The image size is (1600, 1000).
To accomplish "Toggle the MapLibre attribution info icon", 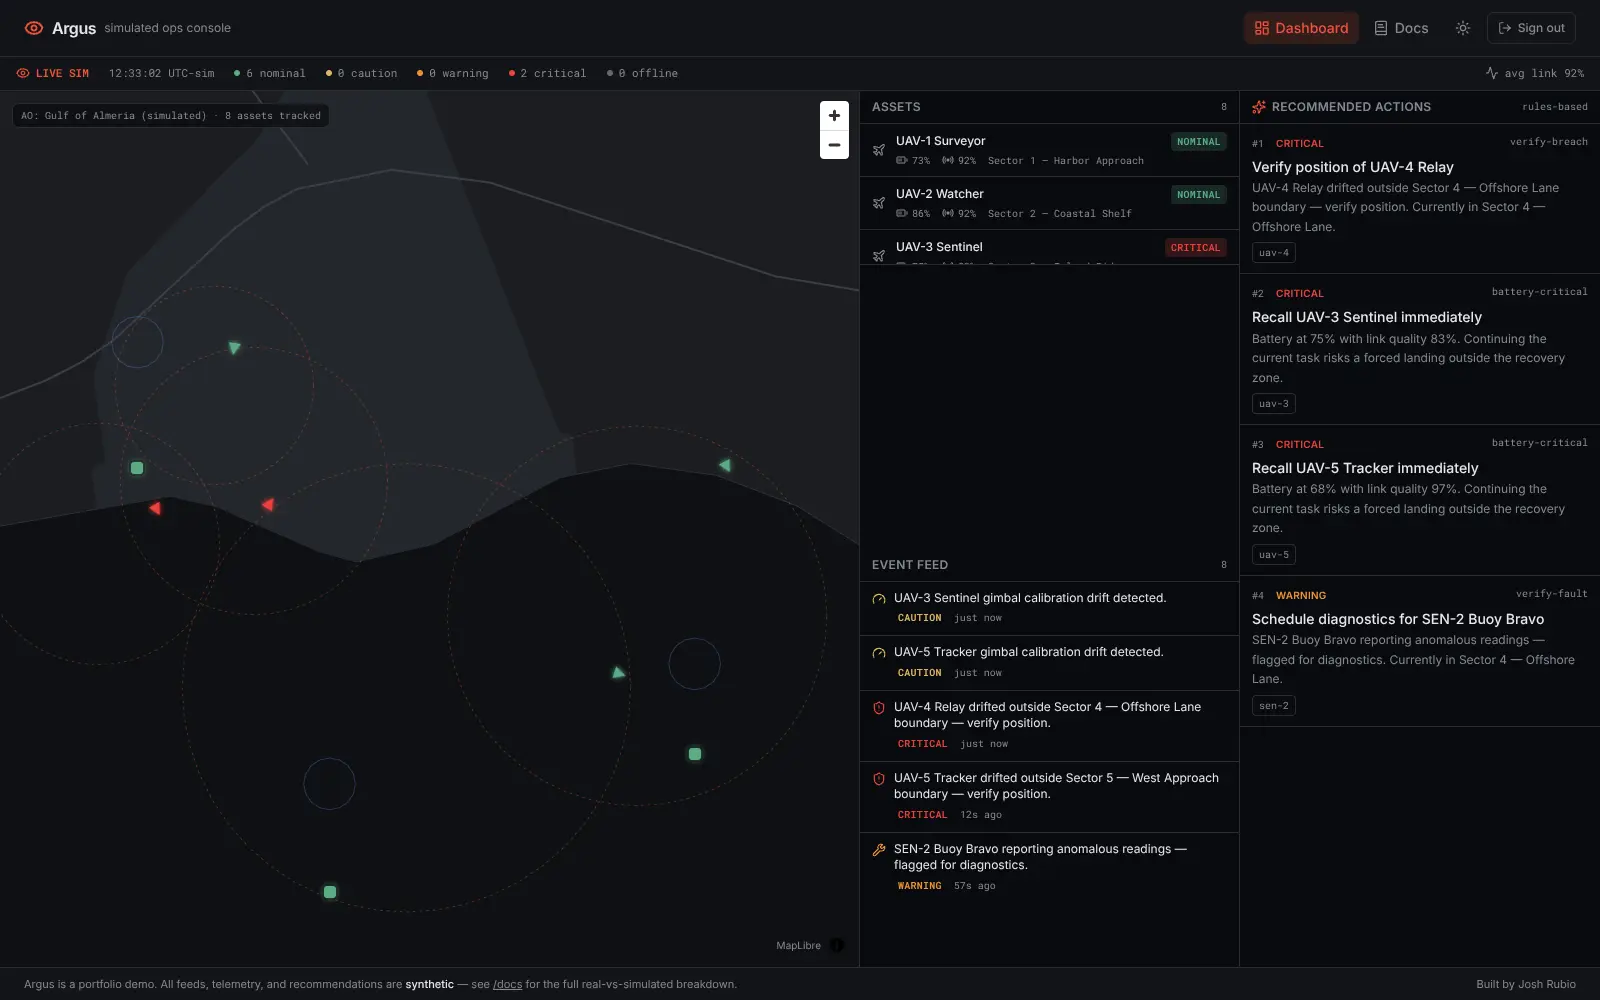I will coord(837,945).
